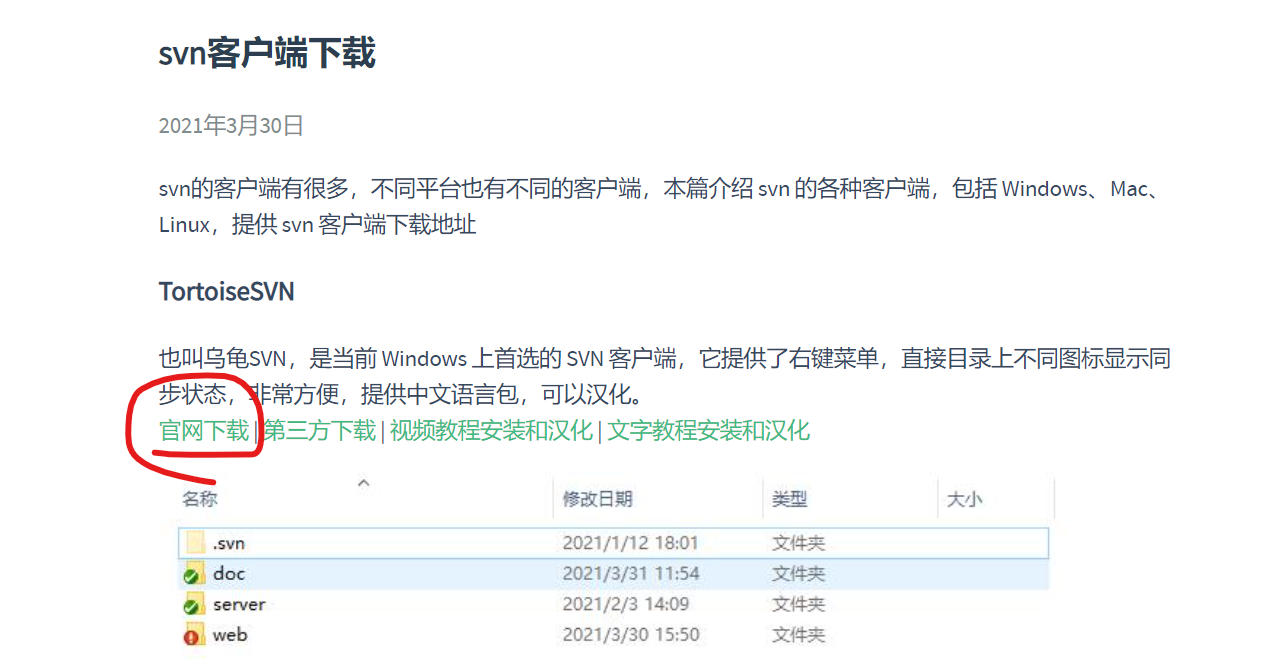Click the web folder icon with red mark
Screen dimensions: 1267x664
tap(194, 635)
